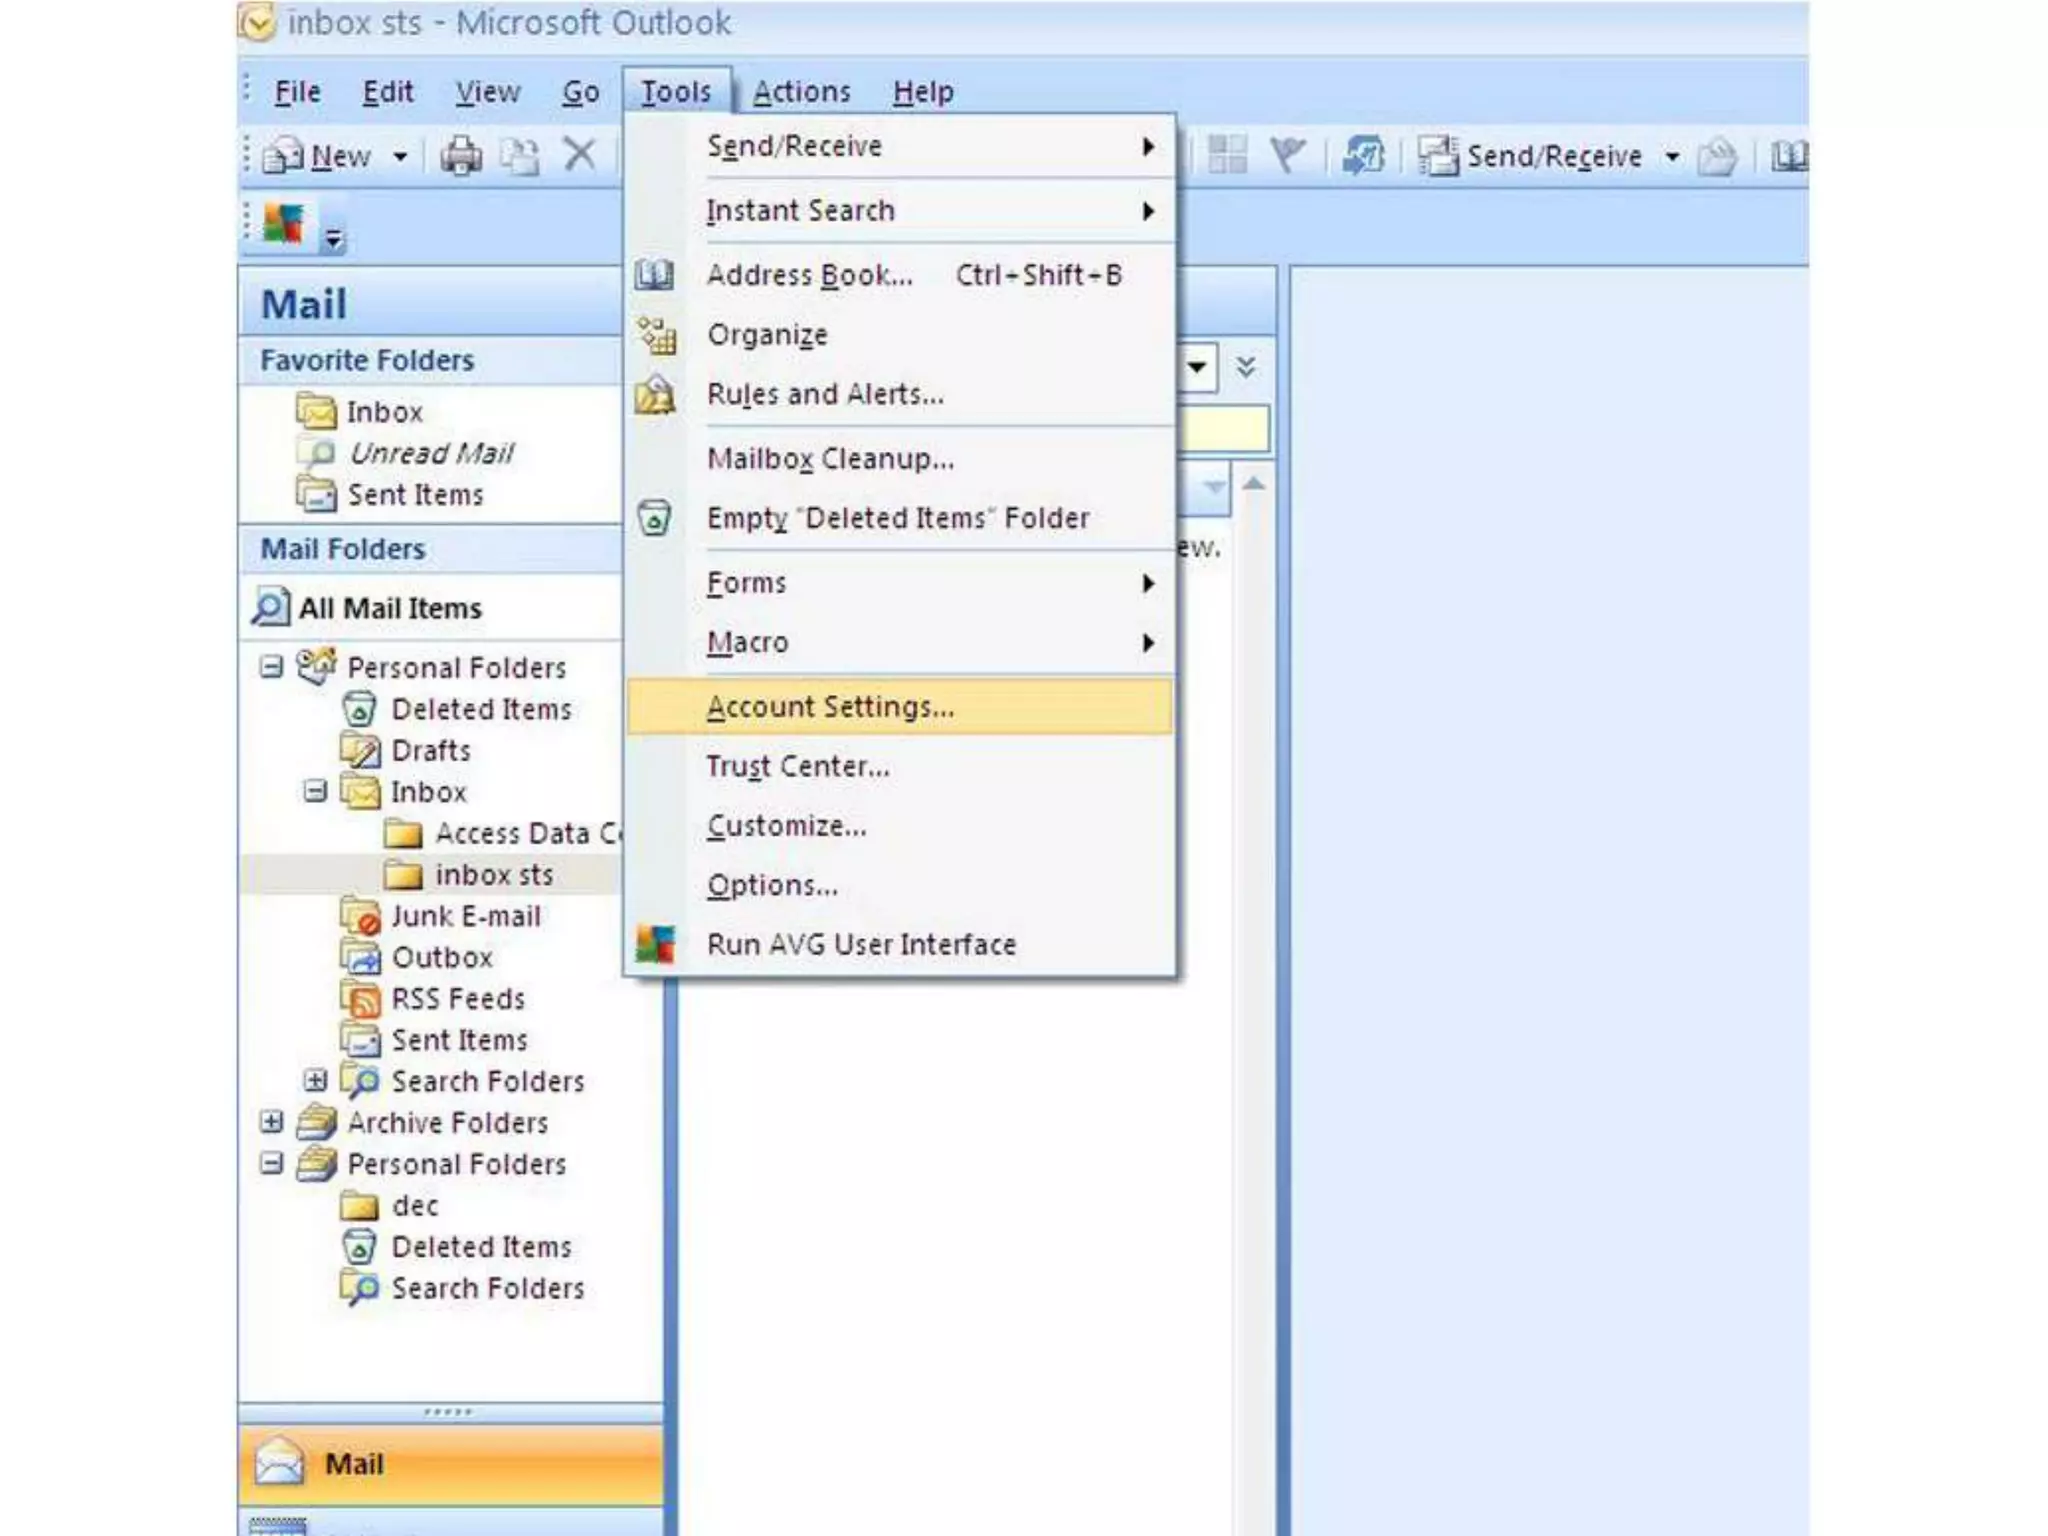Image resolution: width=2048 pixels, height=1536 pixels.
Task: Click the Send/Receive toolbar button
Action: pos(1531,156)
